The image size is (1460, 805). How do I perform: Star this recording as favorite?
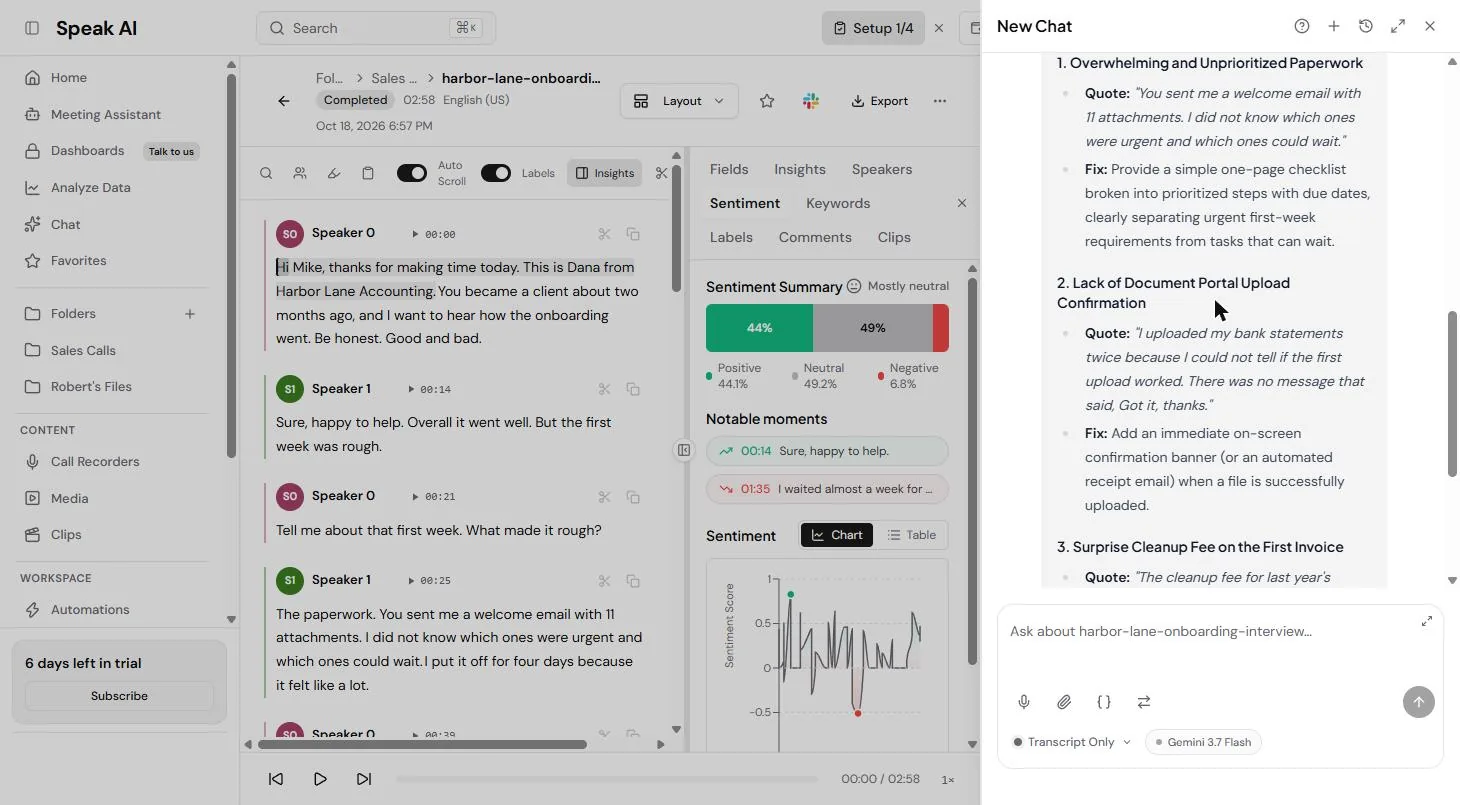767,101
